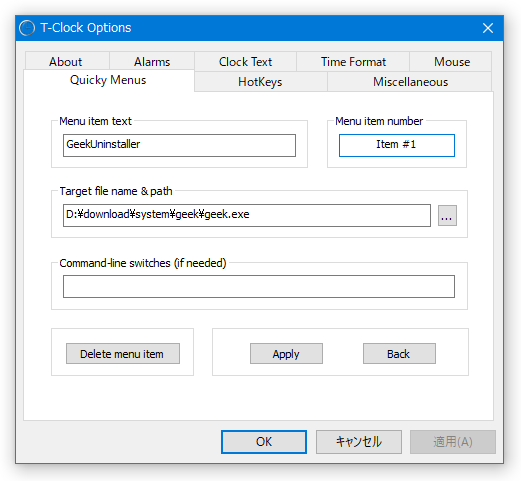
Task: Open the Mouse tab
Action: 451,61
